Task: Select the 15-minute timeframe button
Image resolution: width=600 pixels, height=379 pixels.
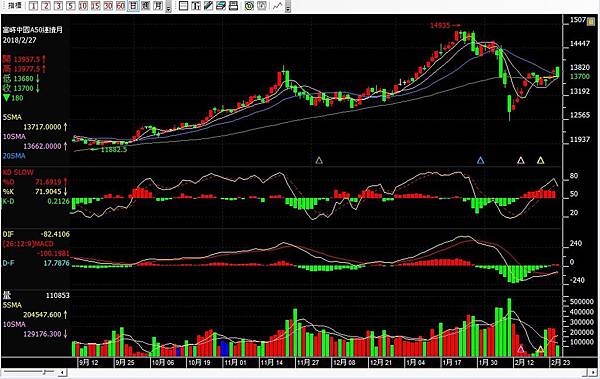Action: tap(96, 6)
